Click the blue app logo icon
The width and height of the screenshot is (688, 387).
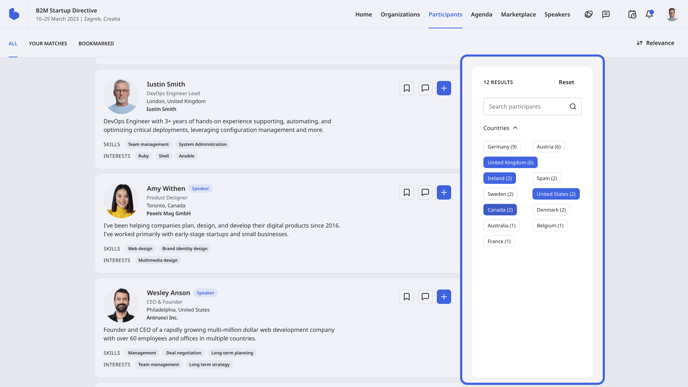click(x=14, y=14)
